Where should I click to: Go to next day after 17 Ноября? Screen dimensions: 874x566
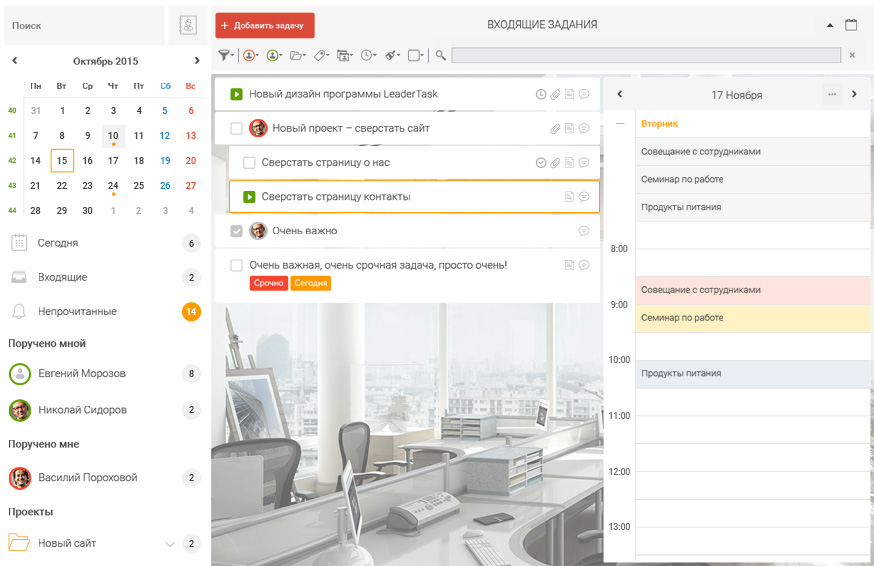(854, 94)
